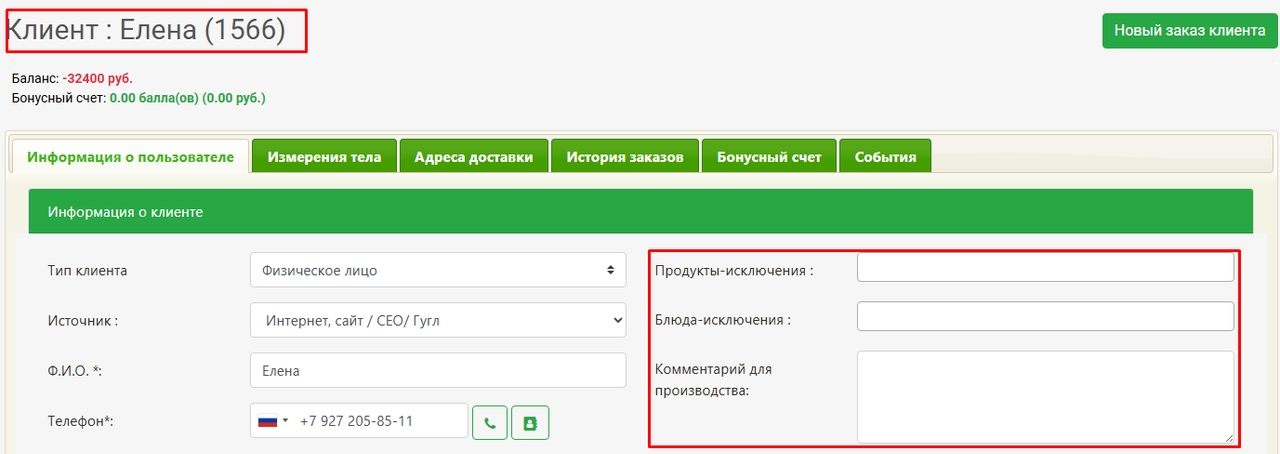The height and width of the screenshot is (454, 1280).
Task: Click the contact book icon beside phone
Action: click(530, 422)
